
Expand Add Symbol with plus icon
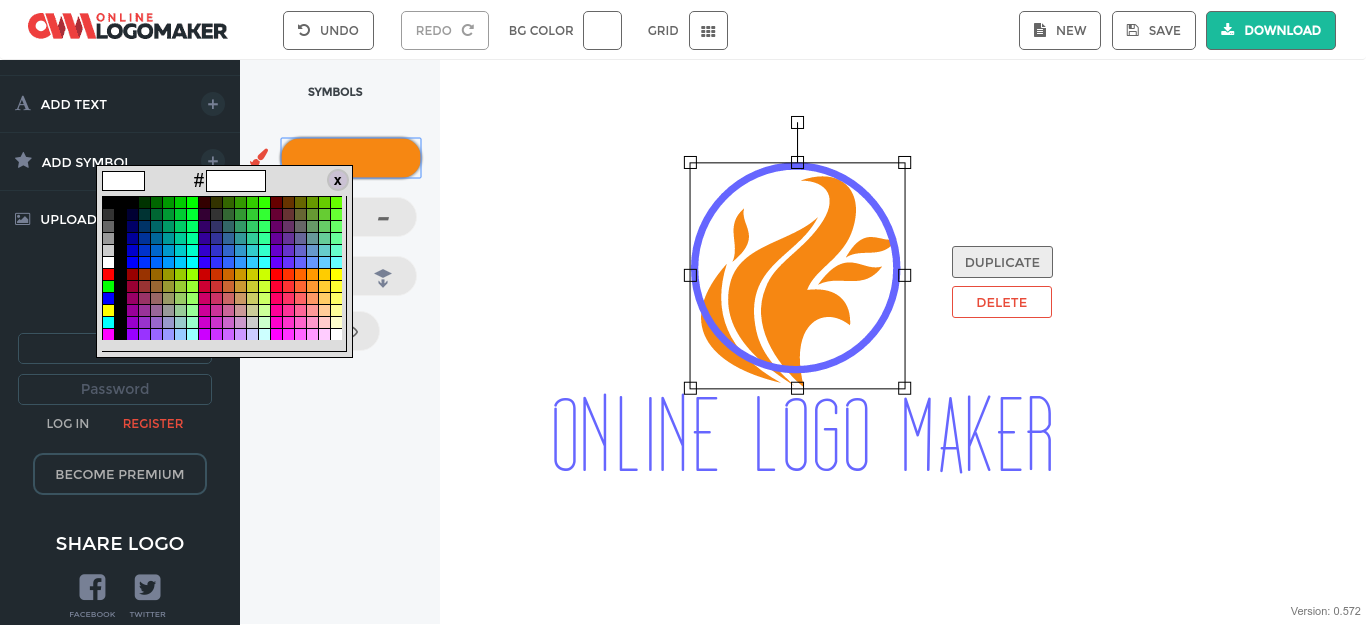tap(212, 160)
